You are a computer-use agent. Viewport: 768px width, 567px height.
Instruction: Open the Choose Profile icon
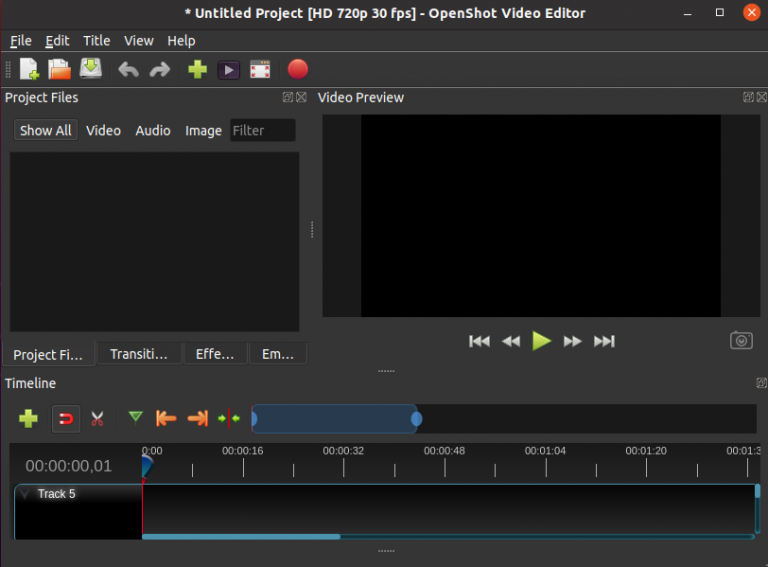pos(229,69)
